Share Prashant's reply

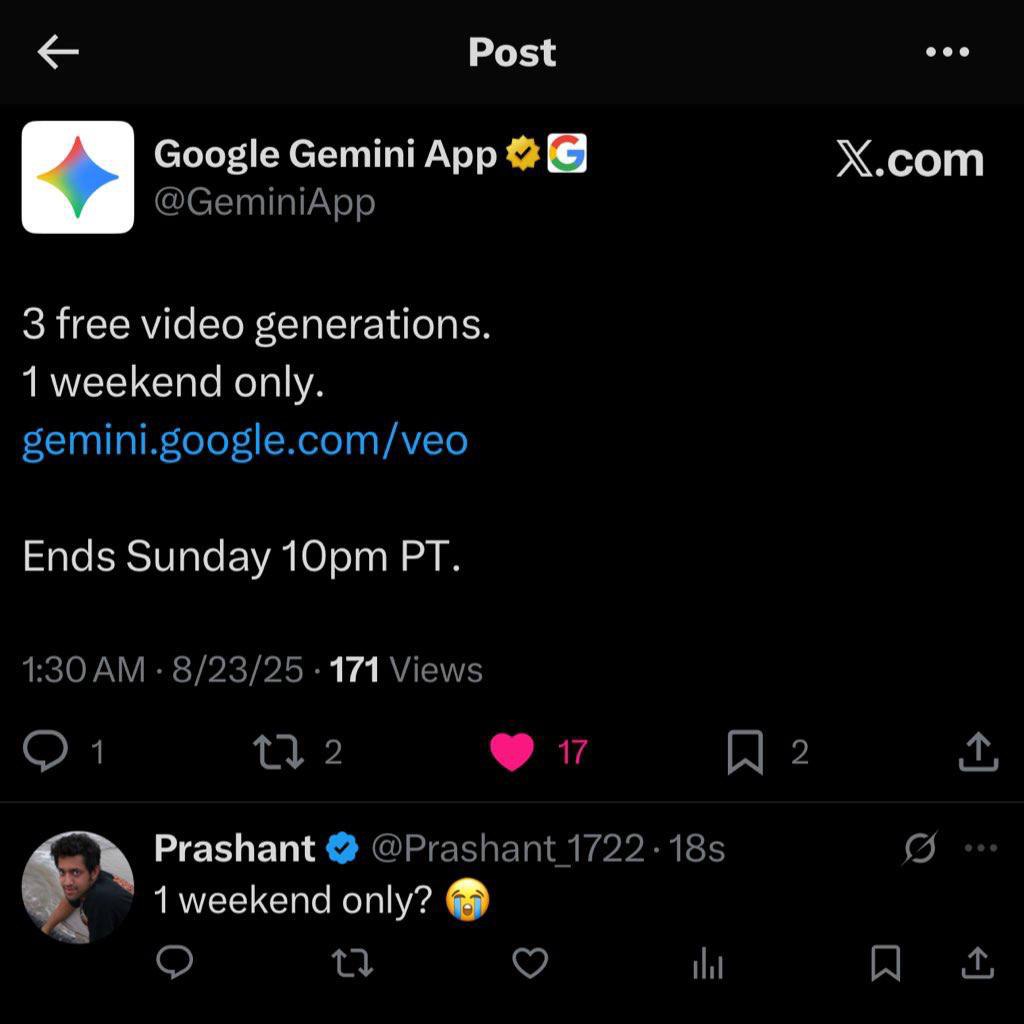[978, 963]
